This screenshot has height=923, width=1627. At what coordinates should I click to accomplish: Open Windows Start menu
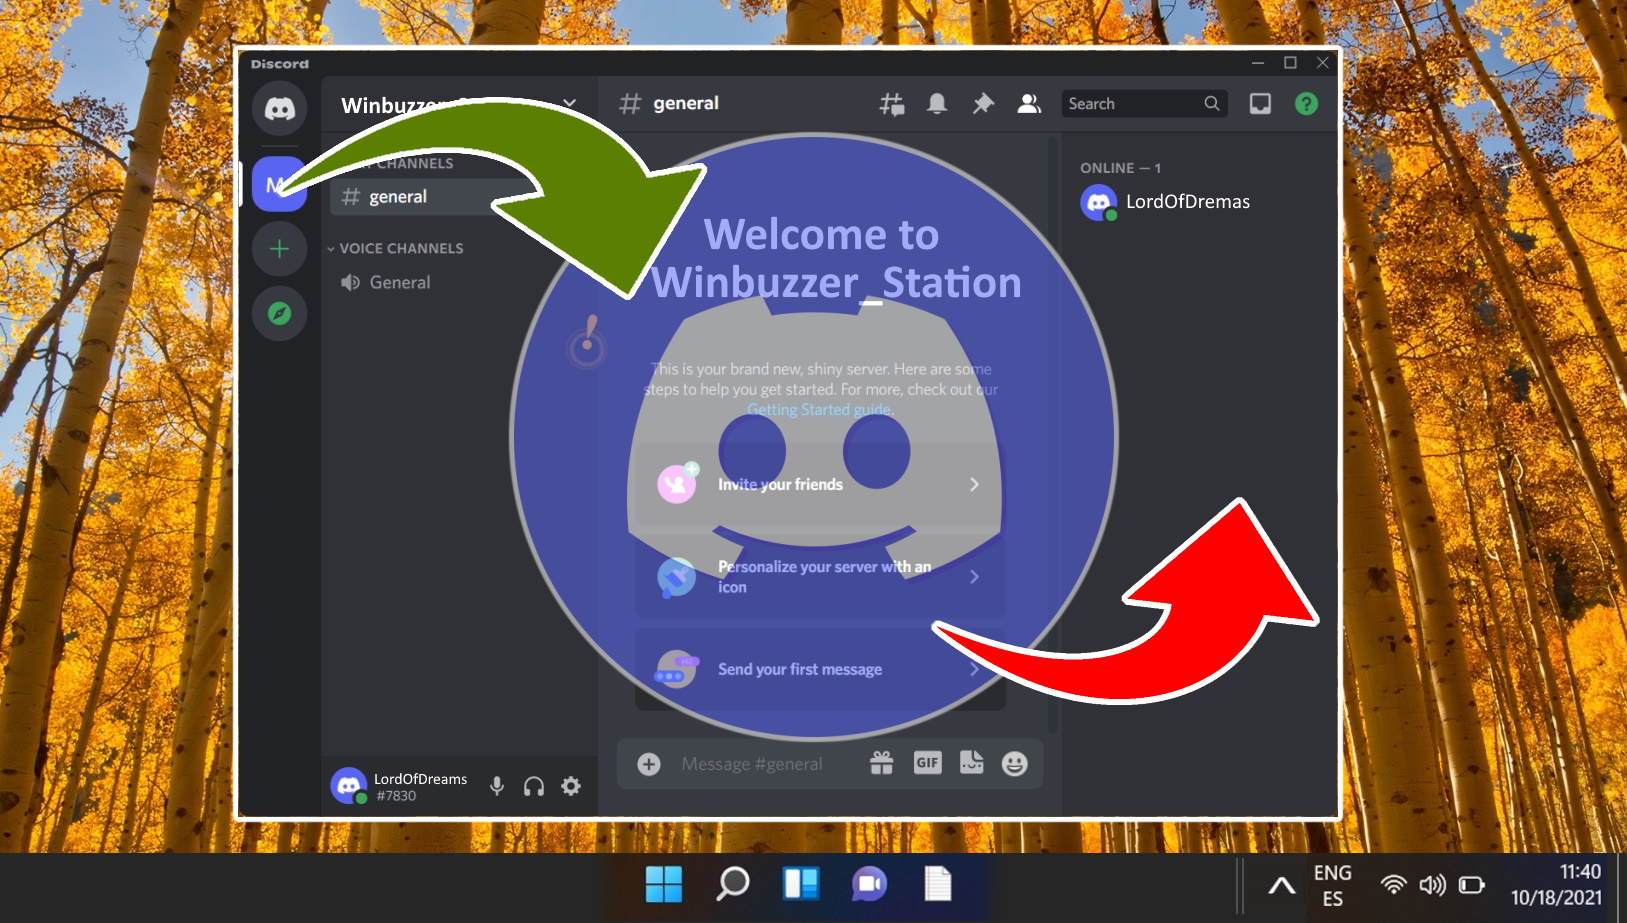[x=663, y=884]
